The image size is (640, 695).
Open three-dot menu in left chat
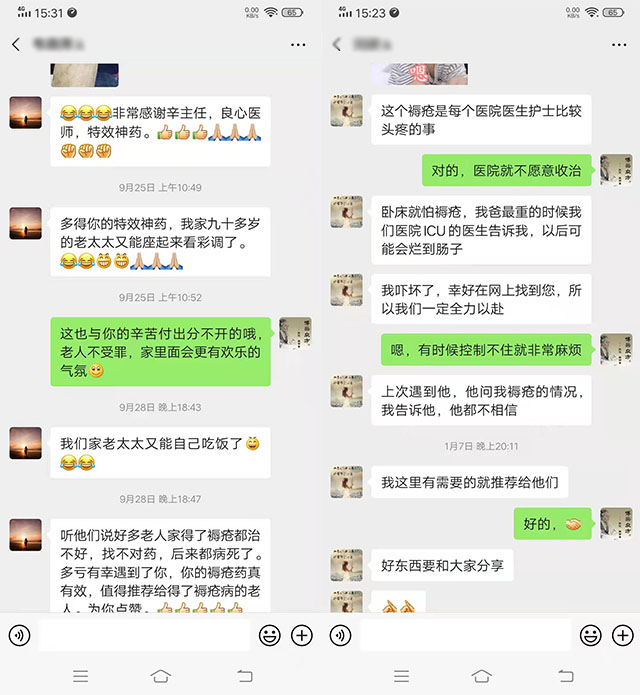click(298, 45)
